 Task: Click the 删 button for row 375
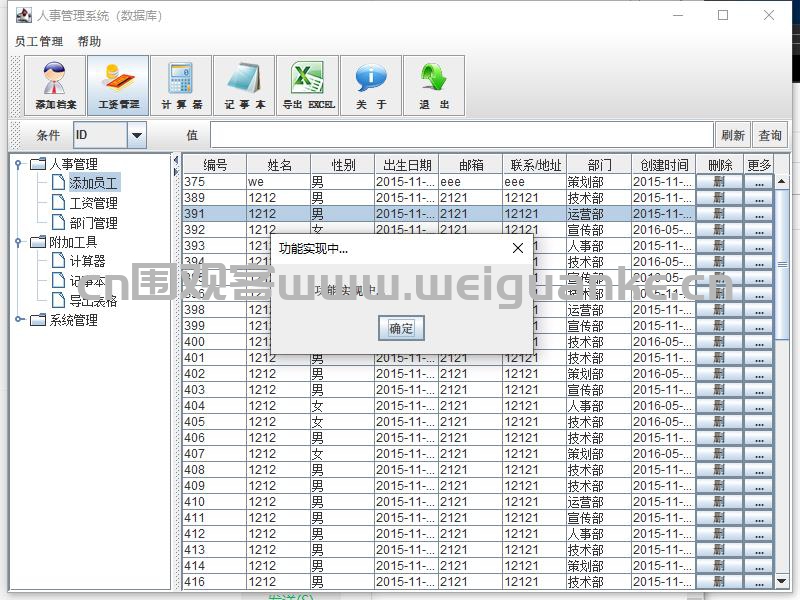click(719, 182)
